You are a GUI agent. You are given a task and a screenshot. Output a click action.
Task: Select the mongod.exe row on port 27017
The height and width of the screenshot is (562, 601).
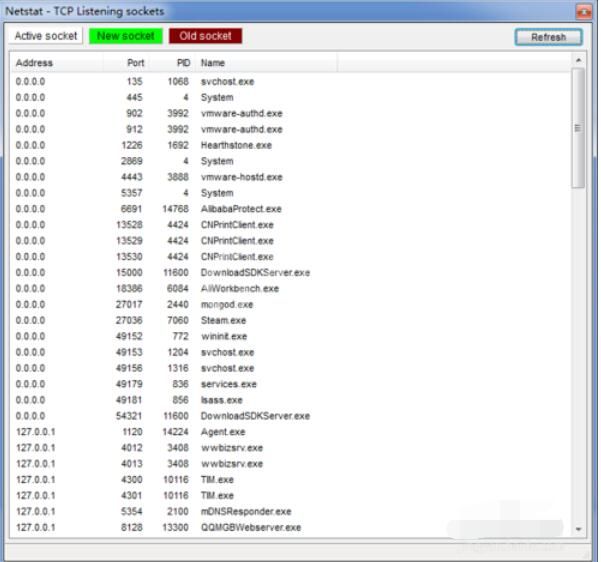point(291,304)
